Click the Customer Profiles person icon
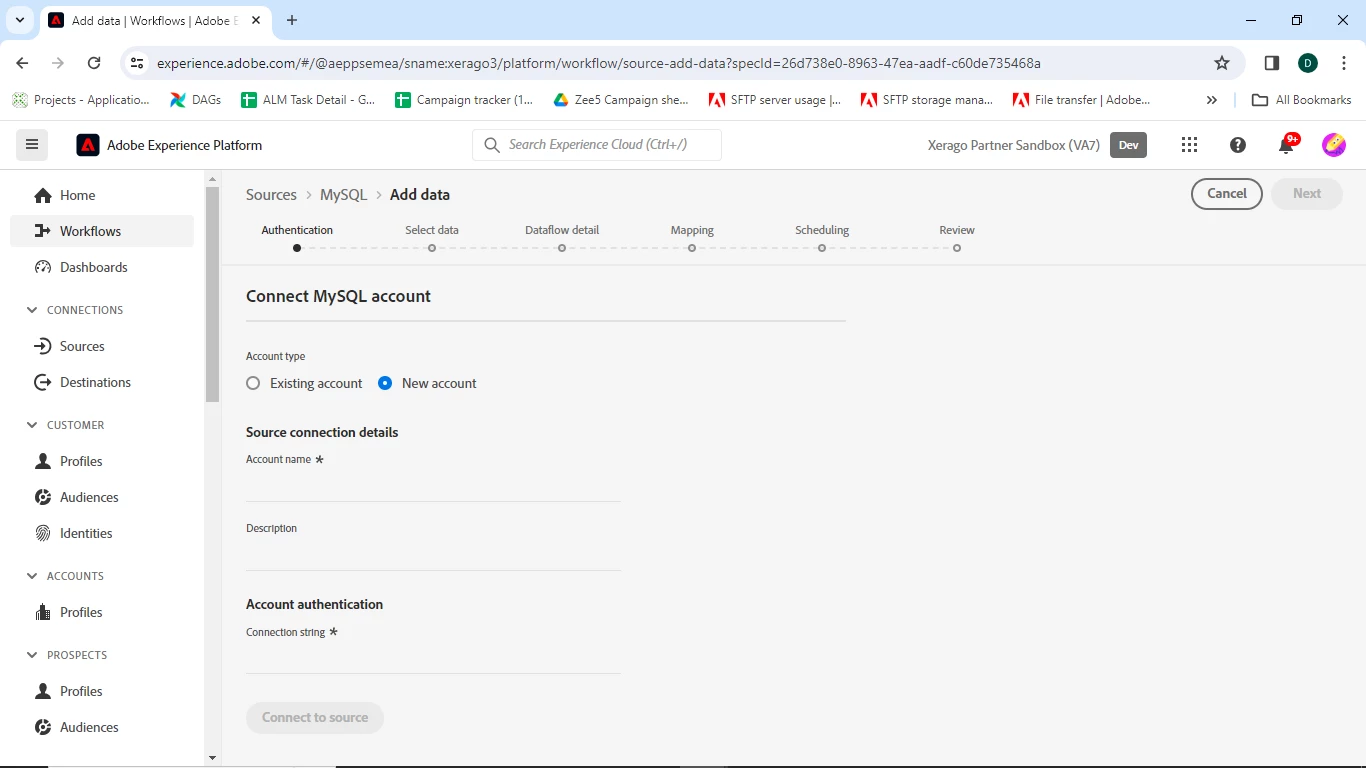Screen dimensions: 1366x768 point(43,461)
